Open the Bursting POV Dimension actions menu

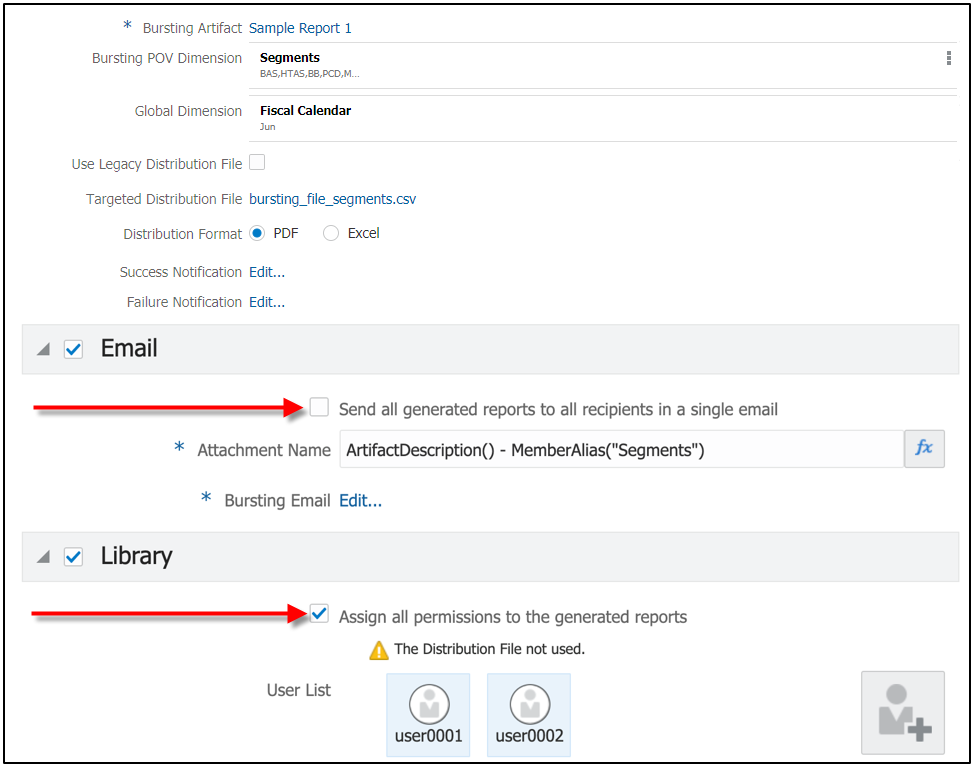point(948,59)
